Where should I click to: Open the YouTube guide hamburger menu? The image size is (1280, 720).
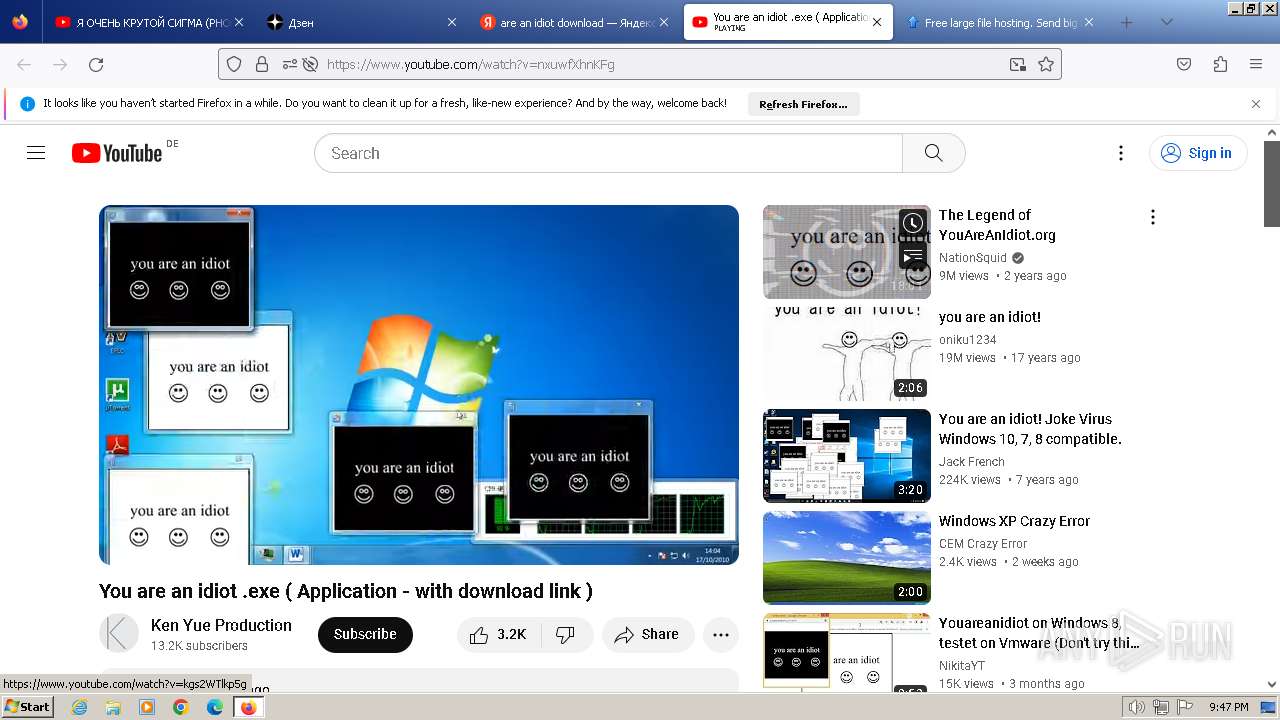(x=36, y=153)
